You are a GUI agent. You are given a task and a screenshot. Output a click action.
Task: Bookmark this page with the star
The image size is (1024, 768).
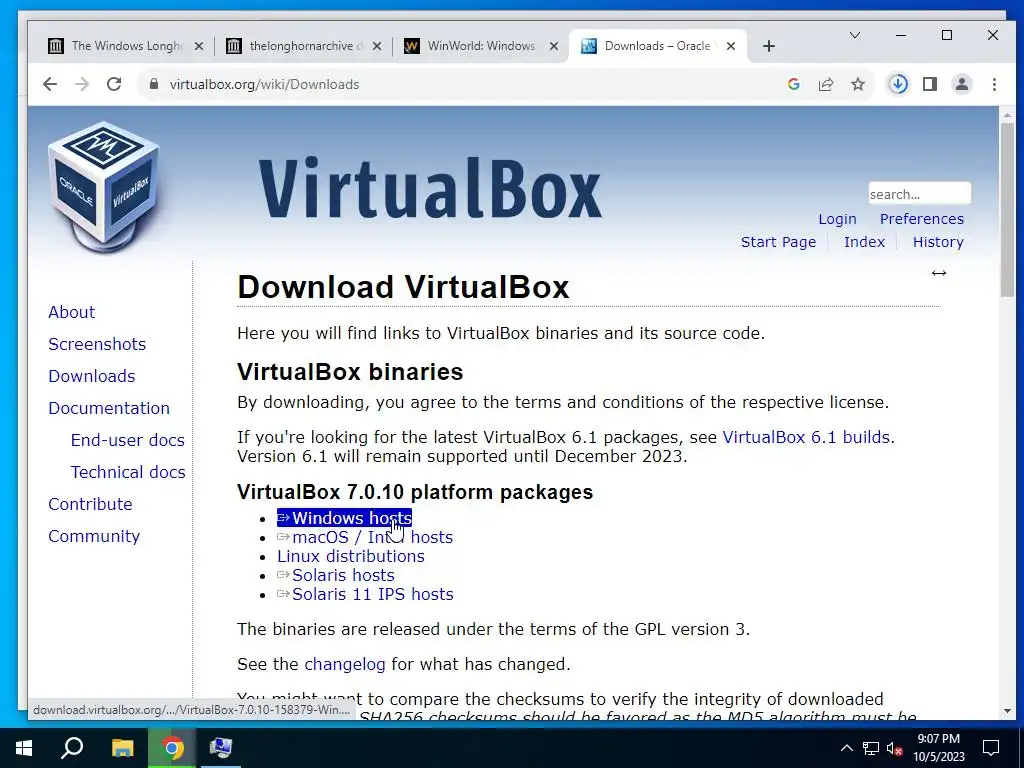[858, 84]
